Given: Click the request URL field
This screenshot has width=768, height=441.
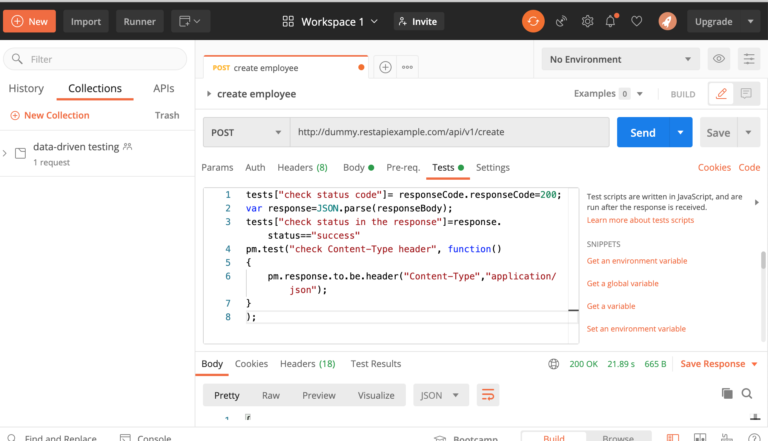Looking at the screenshot, I should tap(450, 132).
